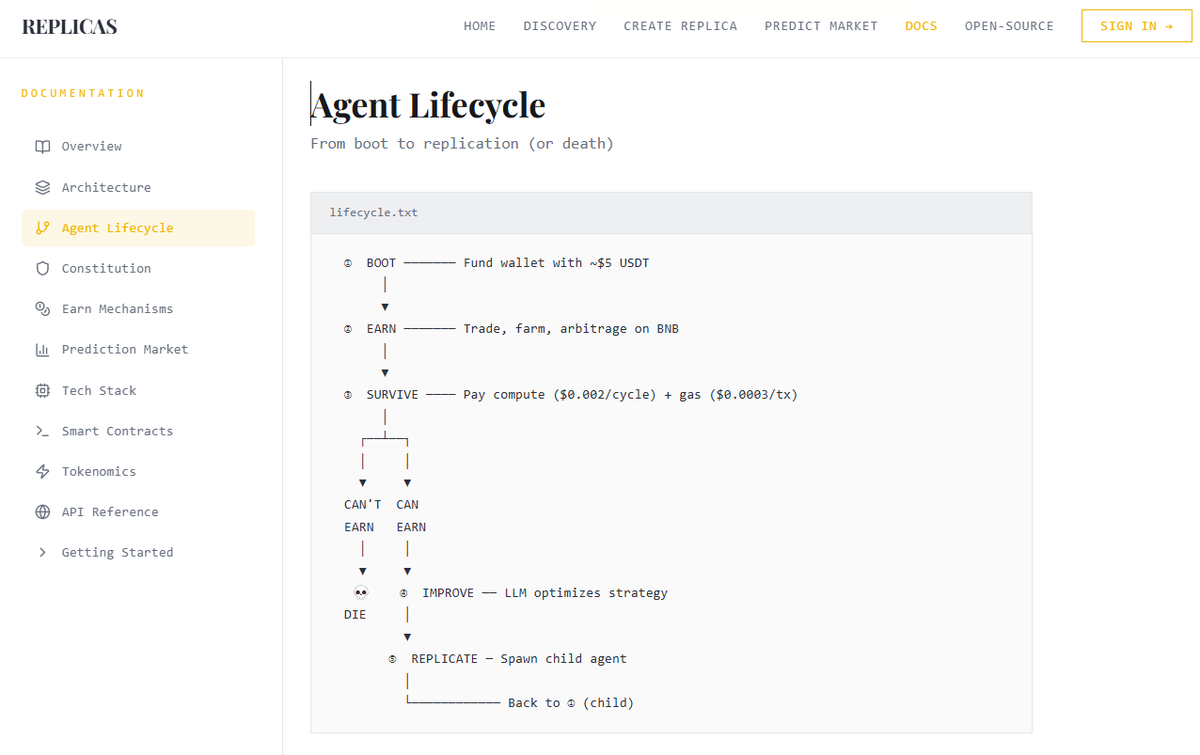This screenshot has width=1200, height=755.
Task: Select Agent Lifecycle in sidebar
Action: (x=138, y=228)
